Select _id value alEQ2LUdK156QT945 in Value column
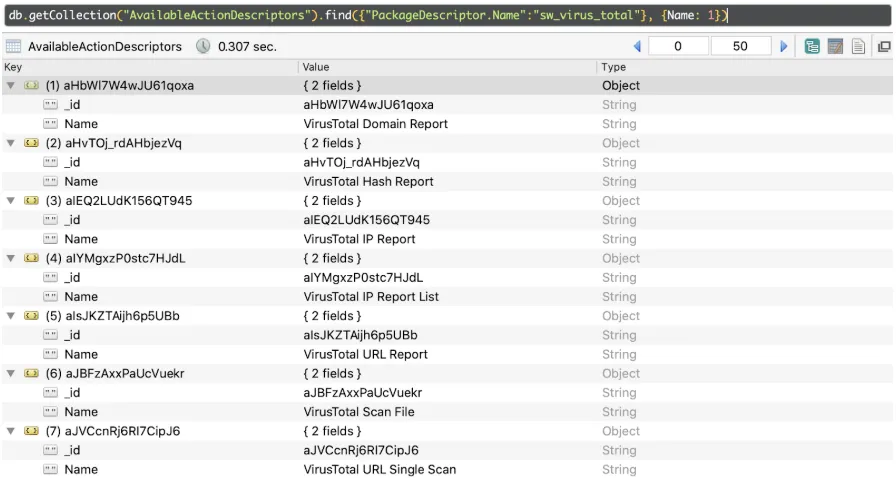Screen dimensions: 896x478 pyautogui.click(x=366, y=220)
